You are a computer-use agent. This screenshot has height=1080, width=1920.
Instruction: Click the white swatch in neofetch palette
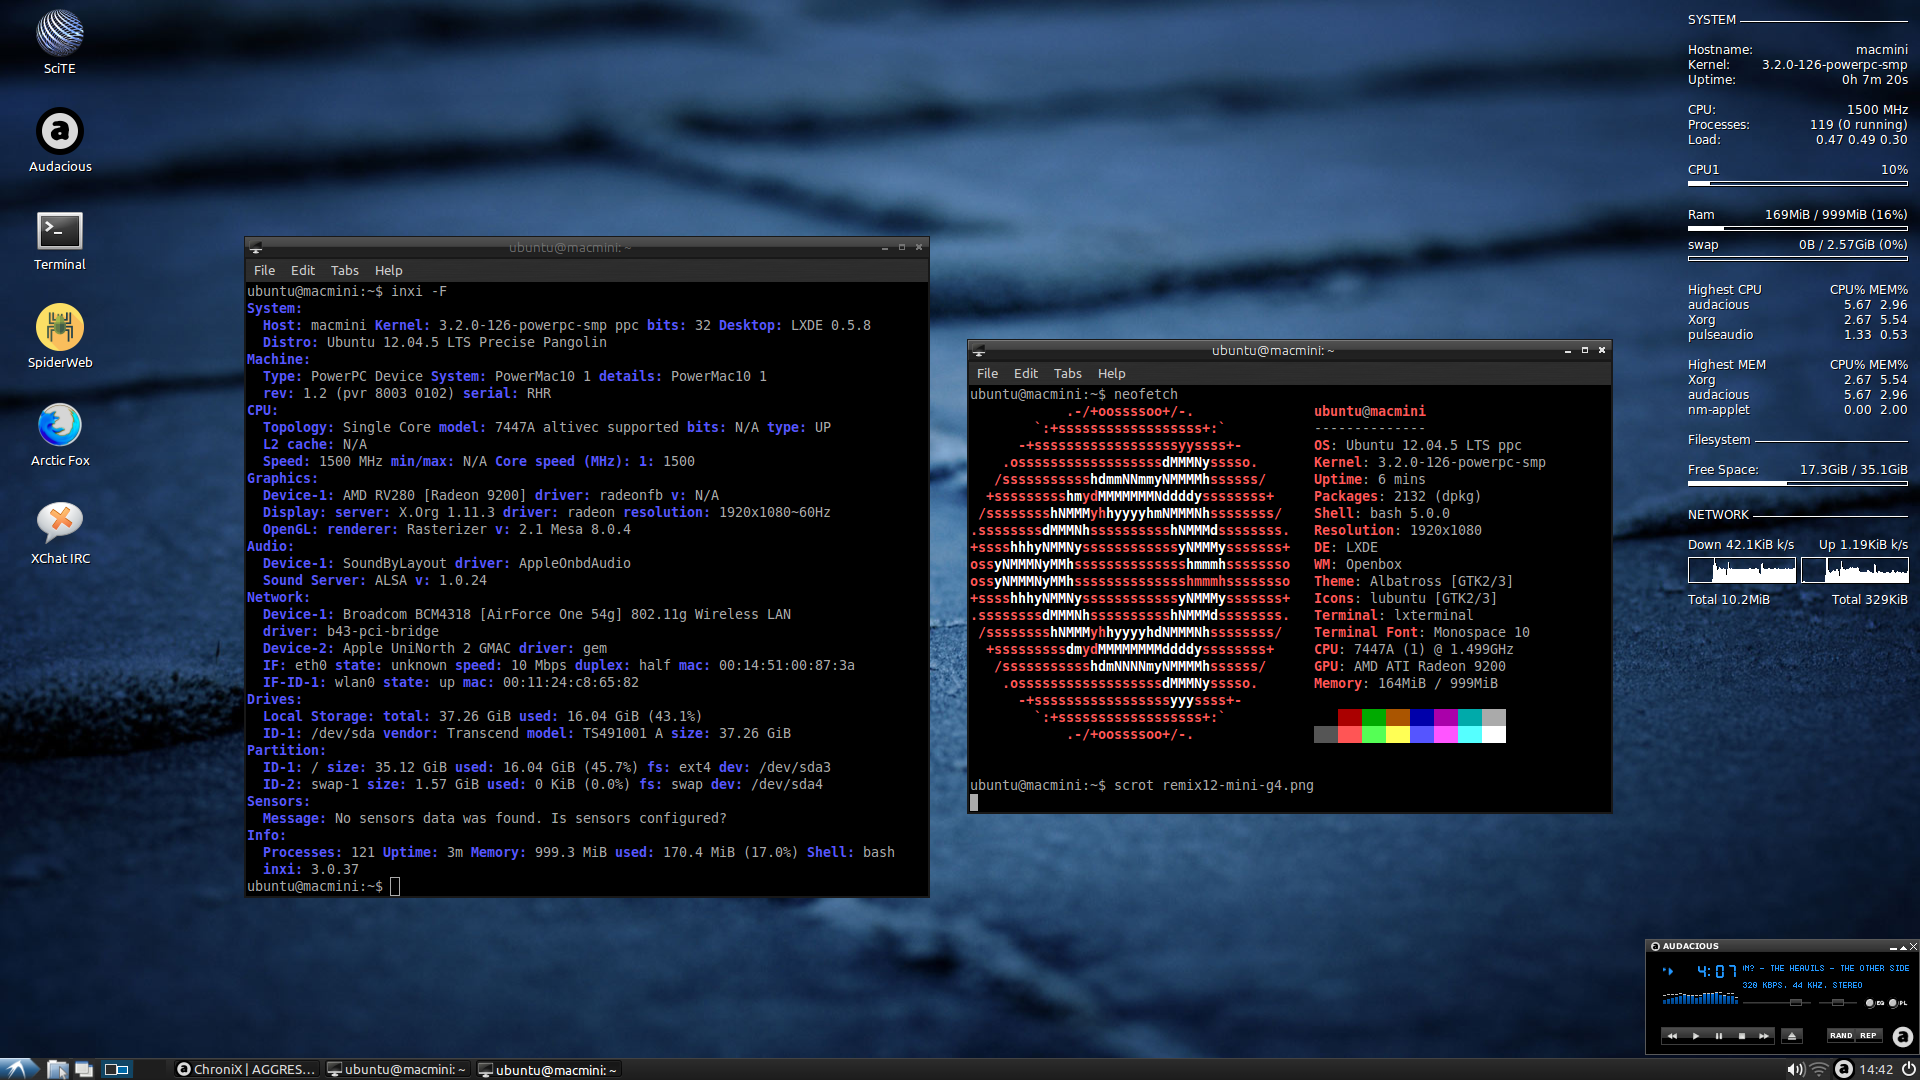(x=1494, y=734)
